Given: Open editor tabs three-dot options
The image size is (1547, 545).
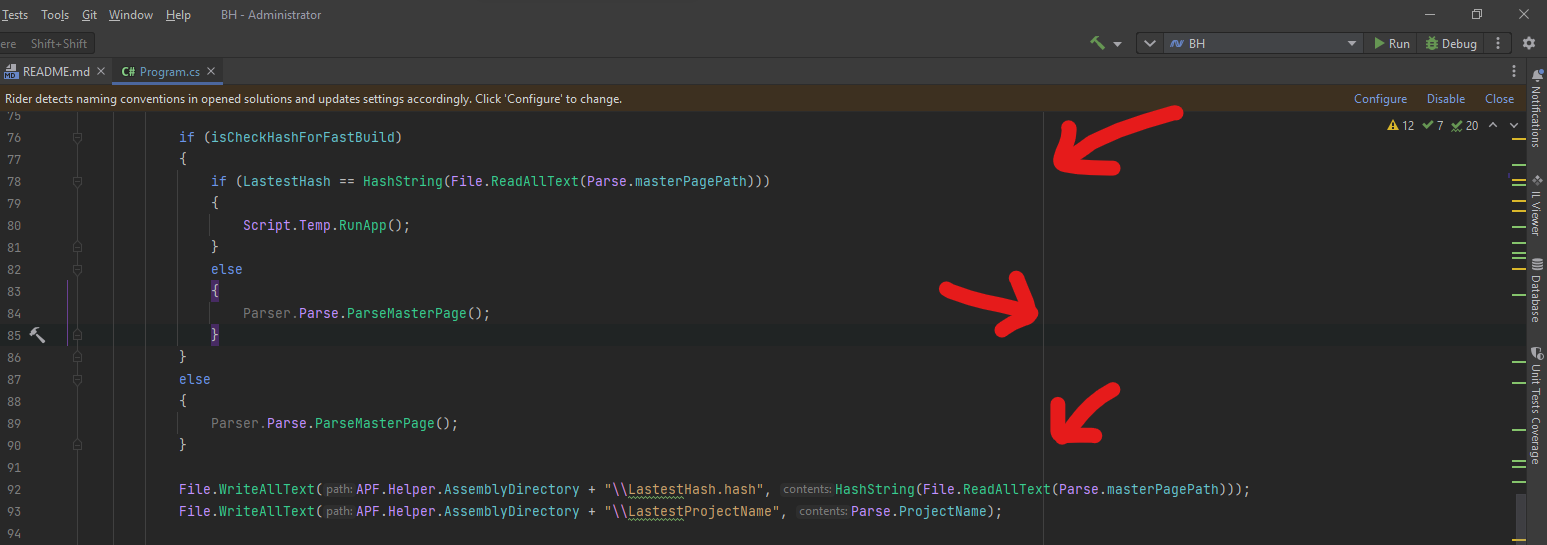Looking at the screenshot, I should (1514, 72).
